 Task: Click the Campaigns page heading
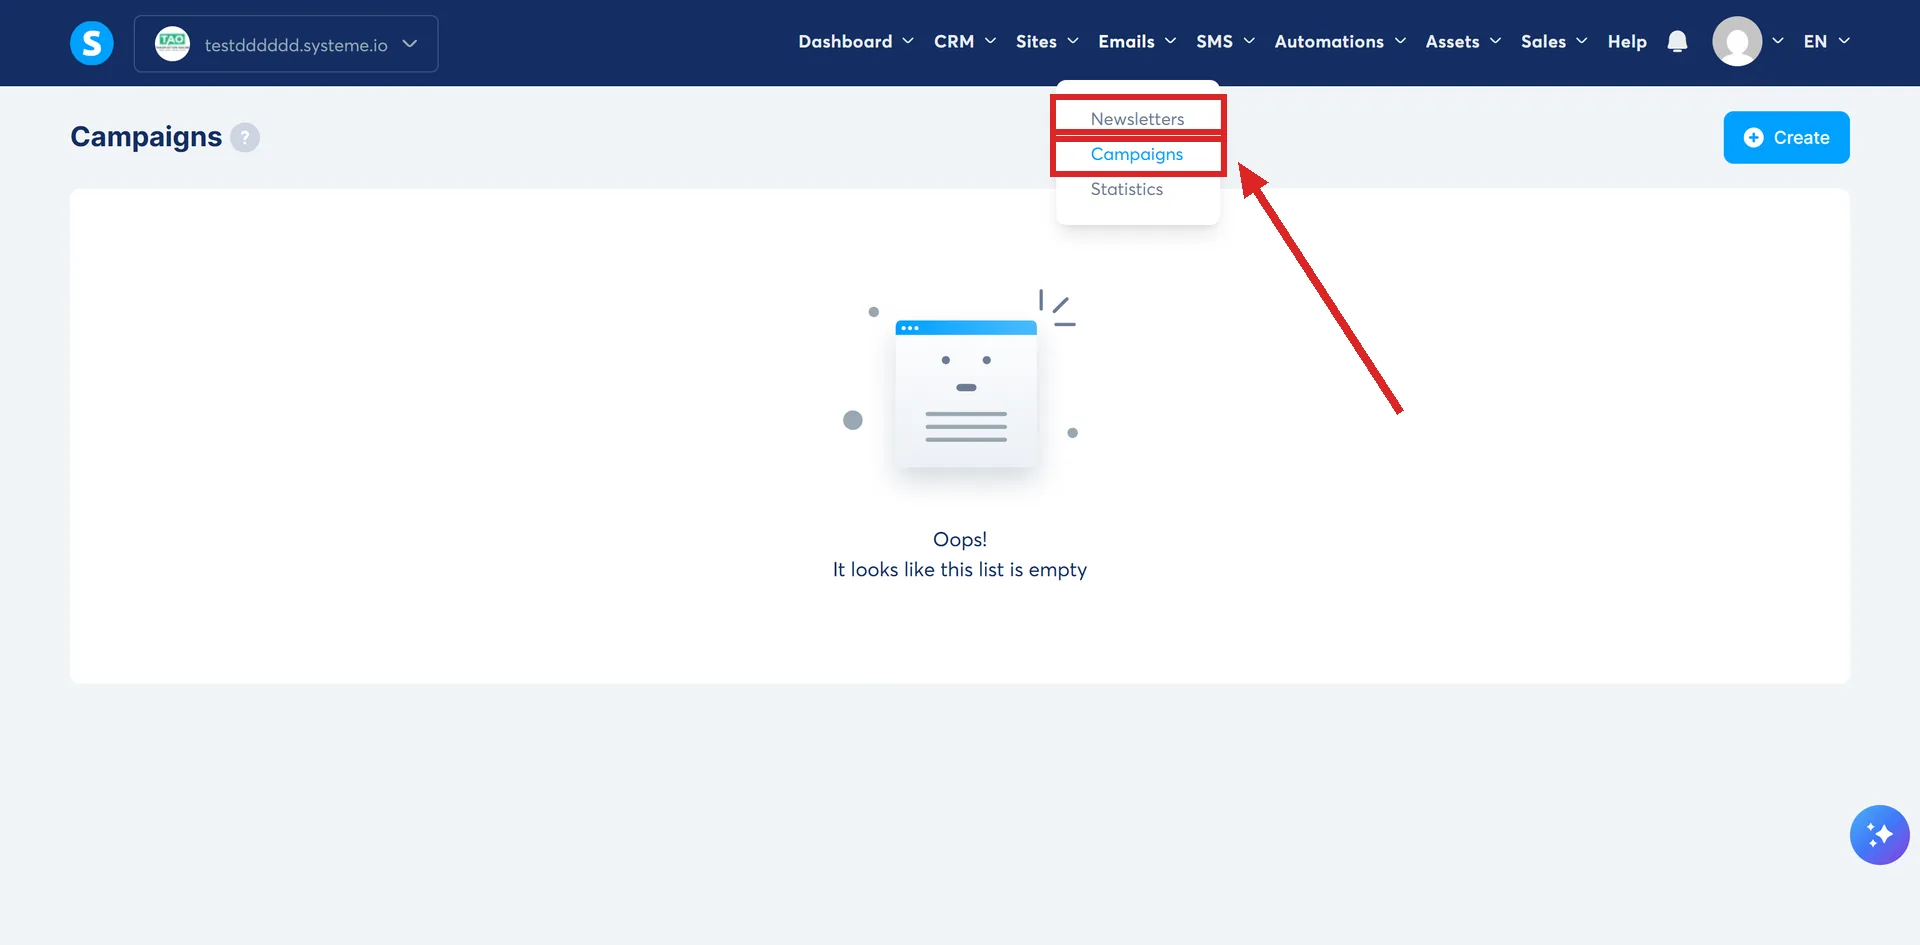pyautogui.click(x=146, y=136)
